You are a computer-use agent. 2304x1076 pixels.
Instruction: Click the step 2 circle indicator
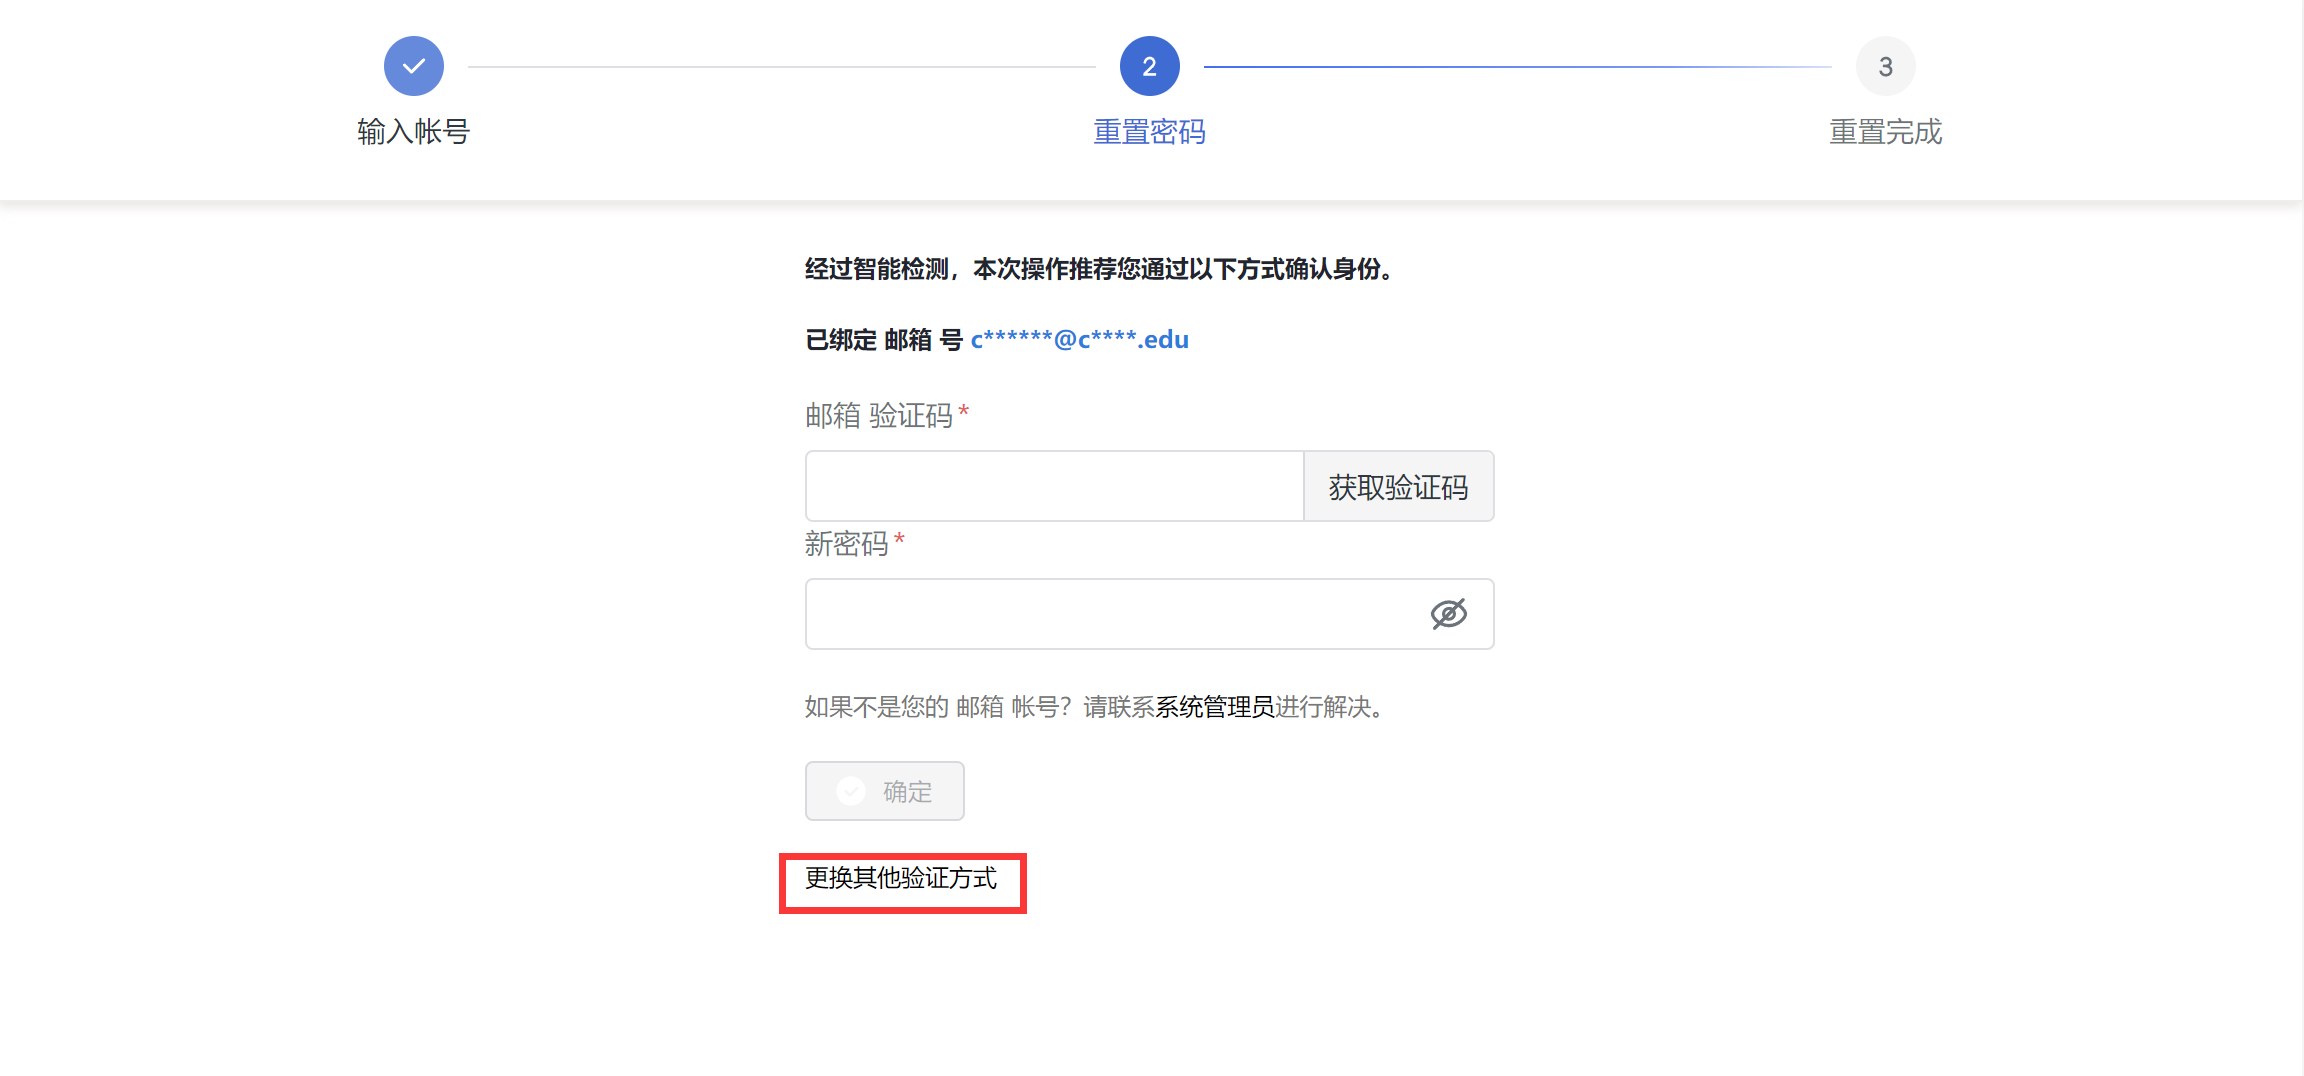click(x=1149, y=66)
